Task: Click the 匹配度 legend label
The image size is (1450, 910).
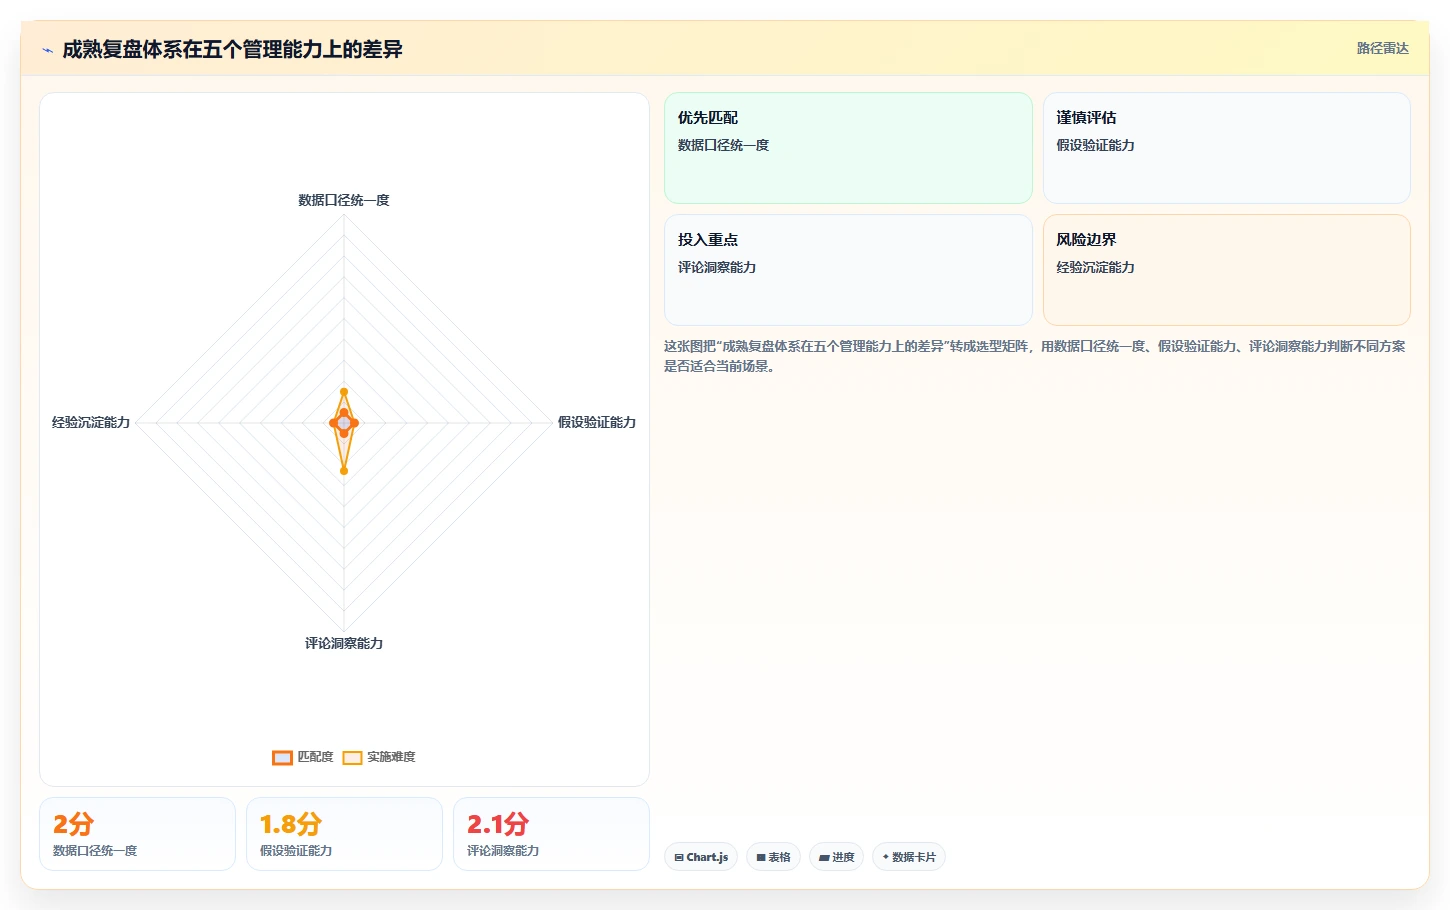Action: point(315,757)
